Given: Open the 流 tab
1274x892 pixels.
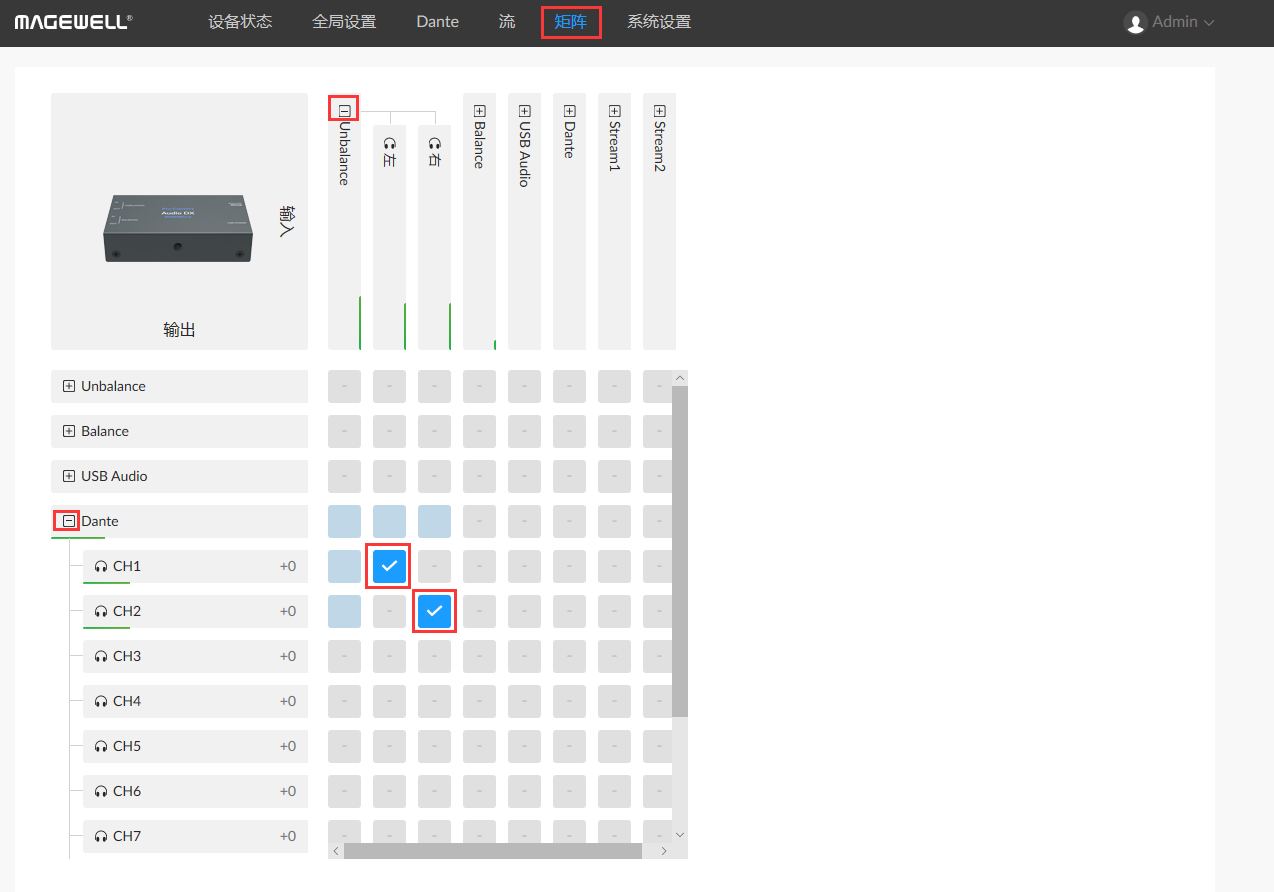Looking at the screenshot, I should pyautogui.click(x=507, y=22).
